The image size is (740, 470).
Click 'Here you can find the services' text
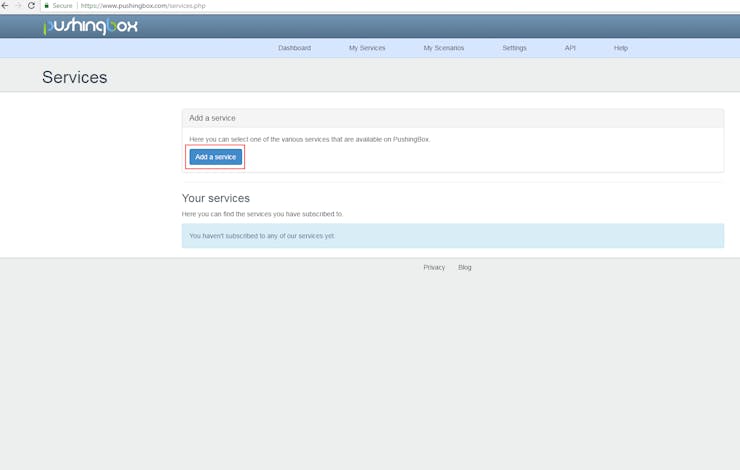262,214
